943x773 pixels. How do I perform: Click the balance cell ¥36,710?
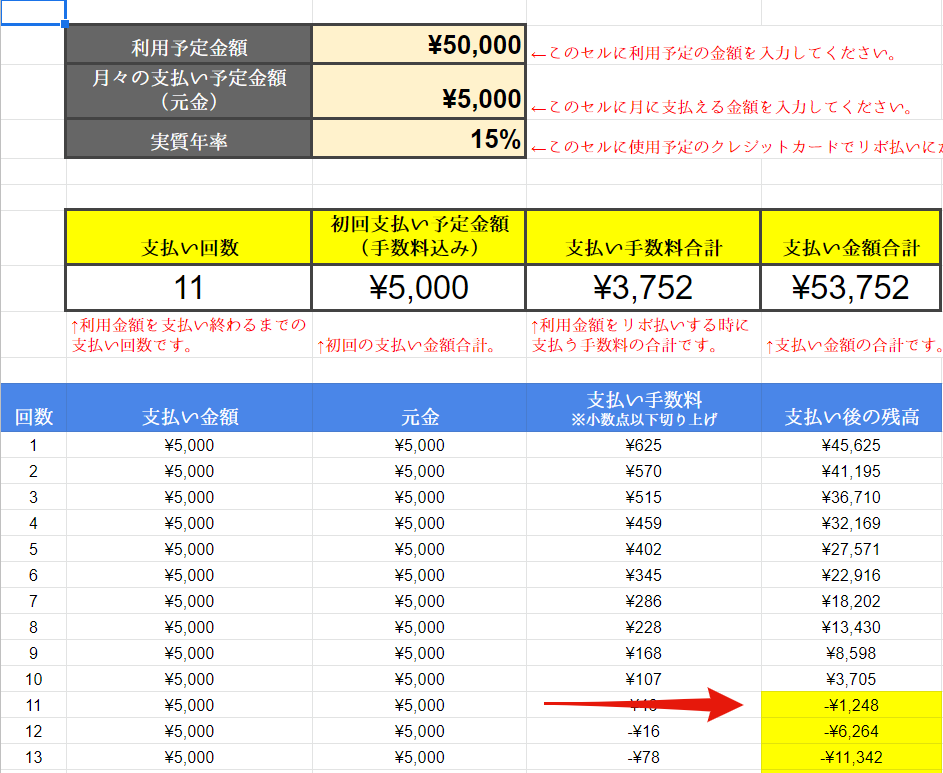coord(851,497)
